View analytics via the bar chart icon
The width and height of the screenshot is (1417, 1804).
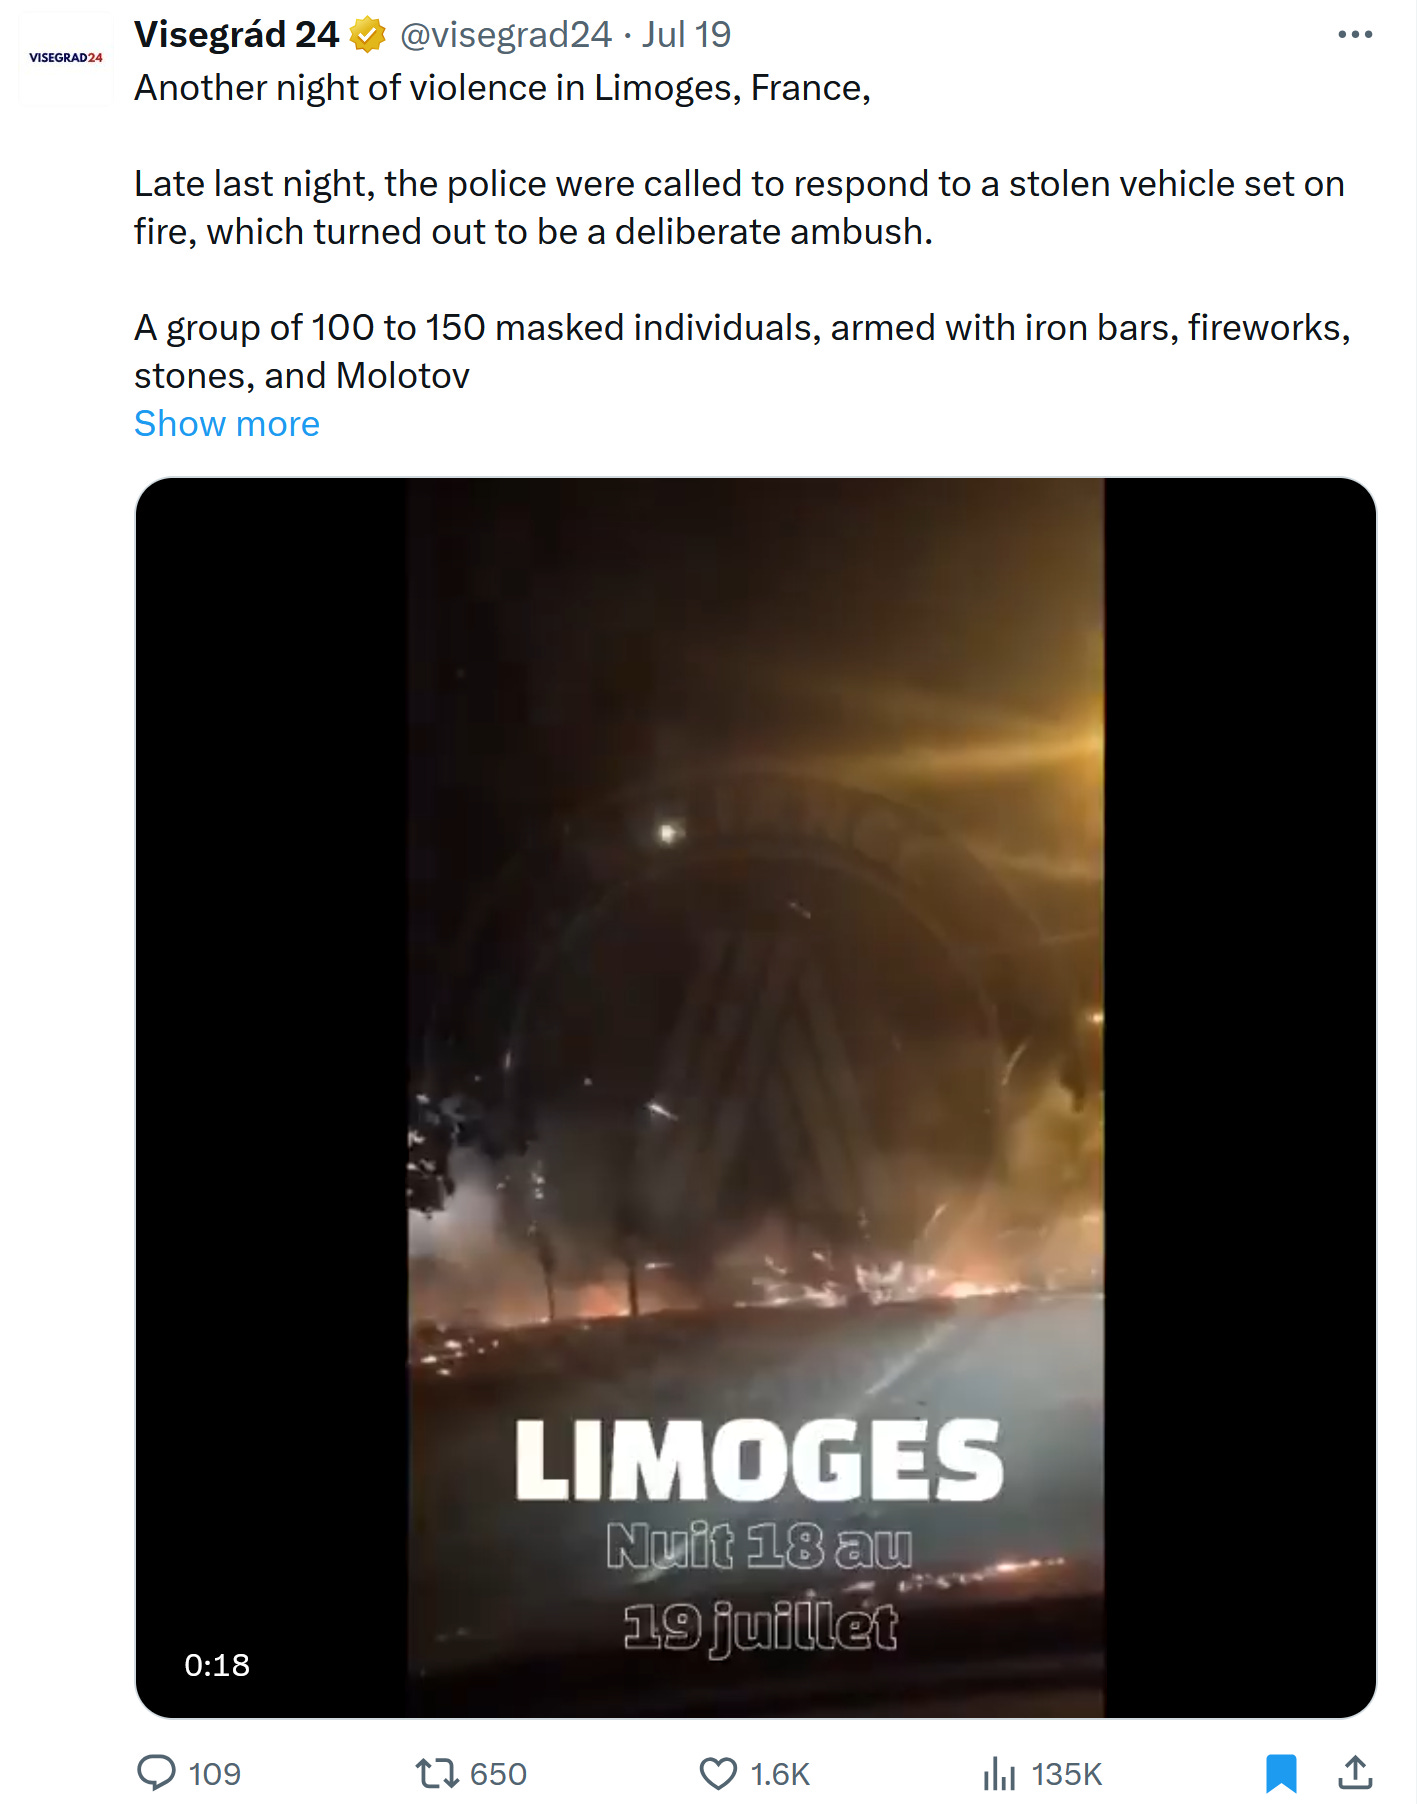(x=999, y=1773)
